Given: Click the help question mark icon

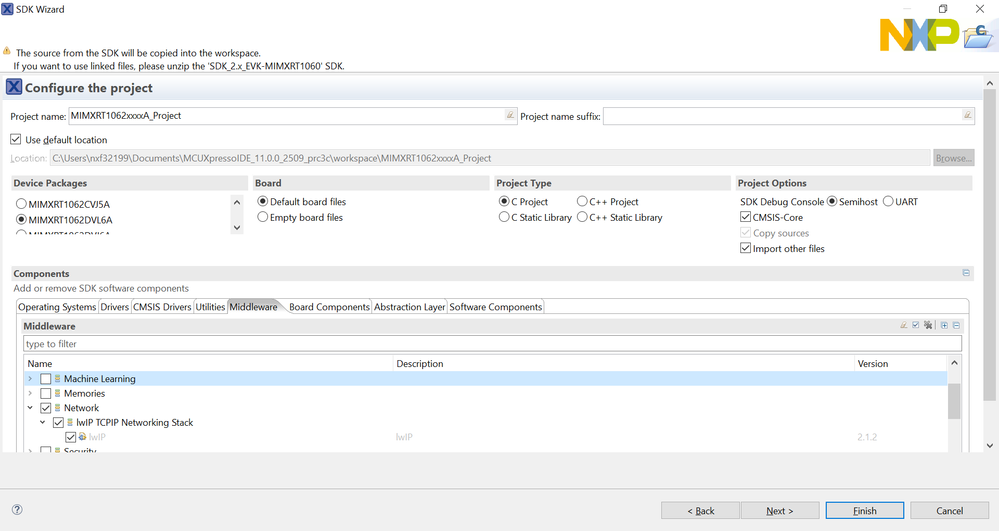Looking at the screenshot, I should 17,509.
